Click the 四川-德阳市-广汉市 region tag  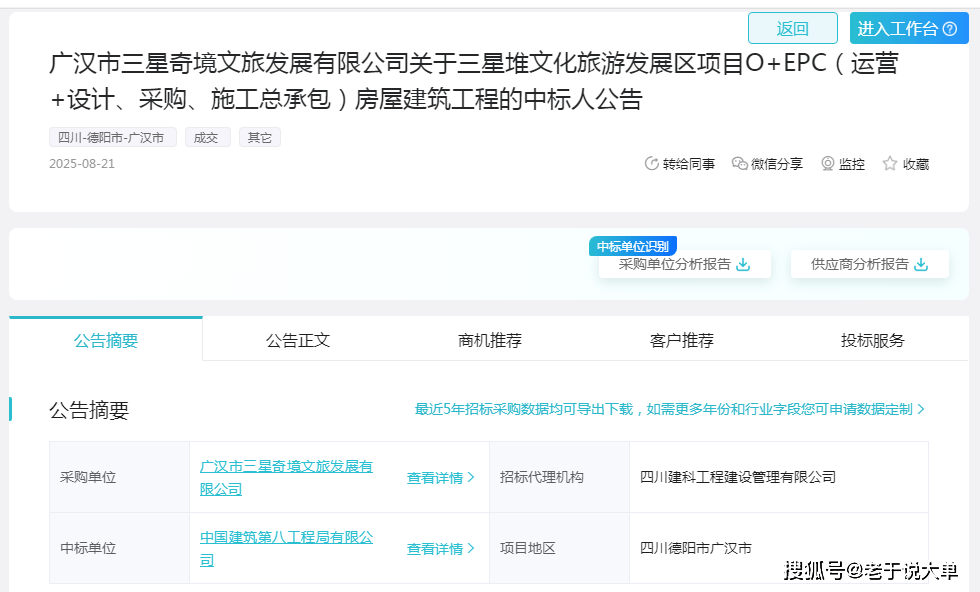pos(112,138)
